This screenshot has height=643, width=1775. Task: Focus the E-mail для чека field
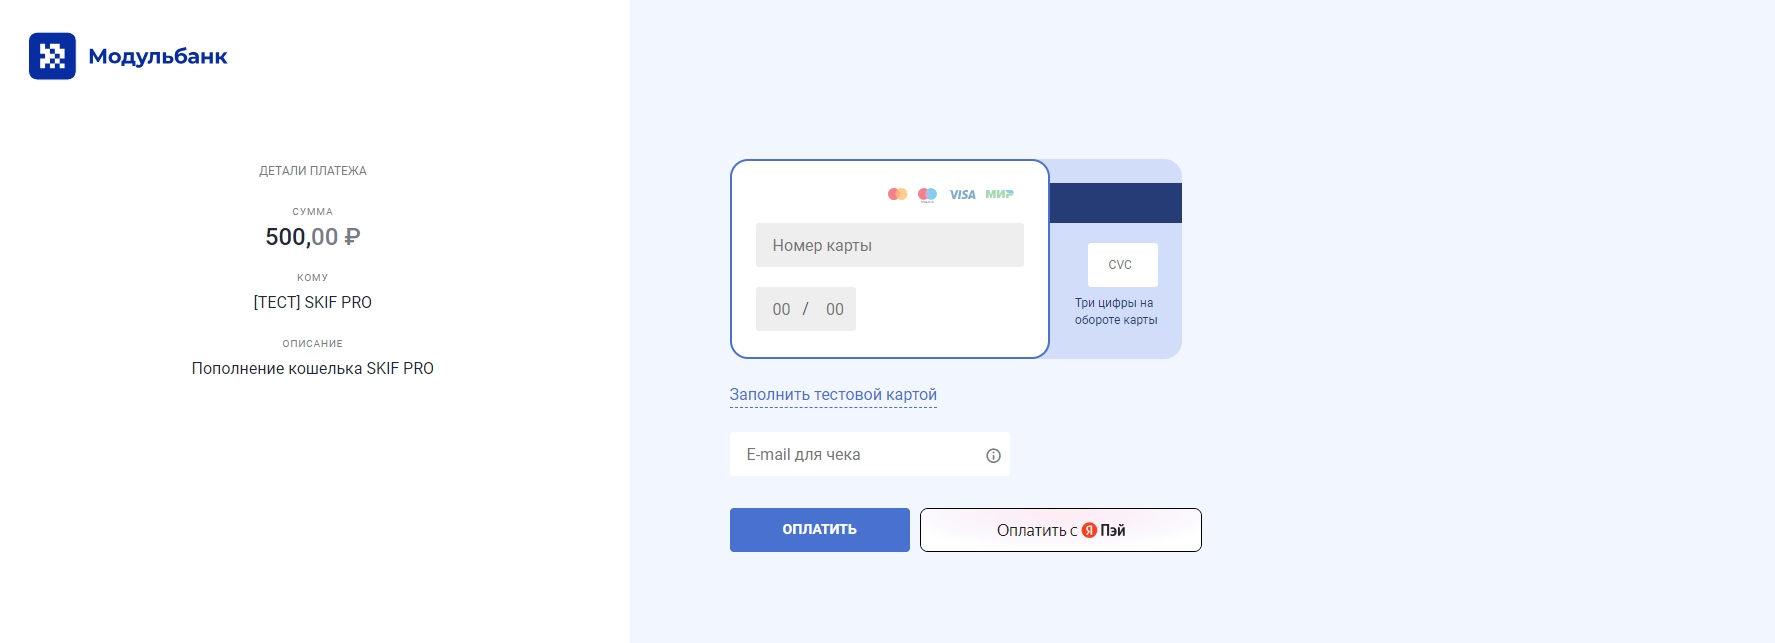[x=870, y=454]
